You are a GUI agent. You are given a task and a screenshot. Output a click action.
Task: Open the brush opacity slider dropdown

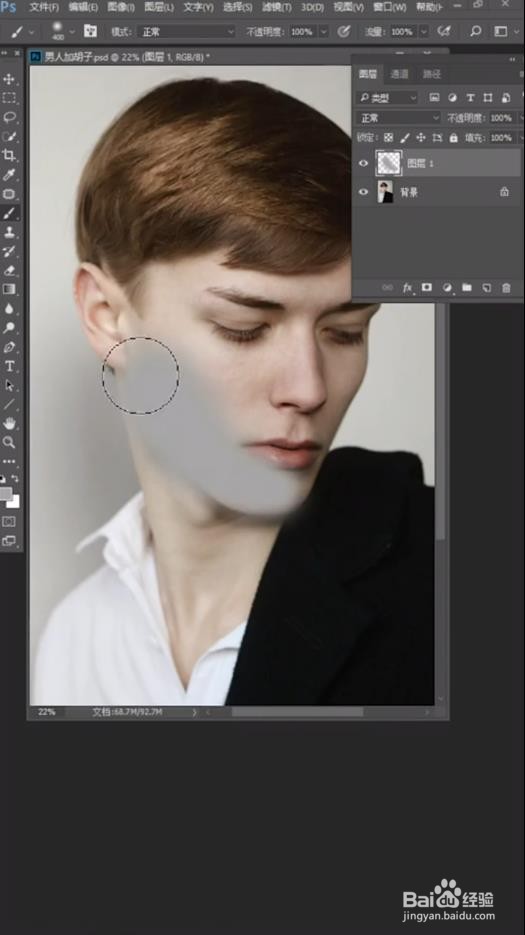pyautogui.click(x=323, y=32)
